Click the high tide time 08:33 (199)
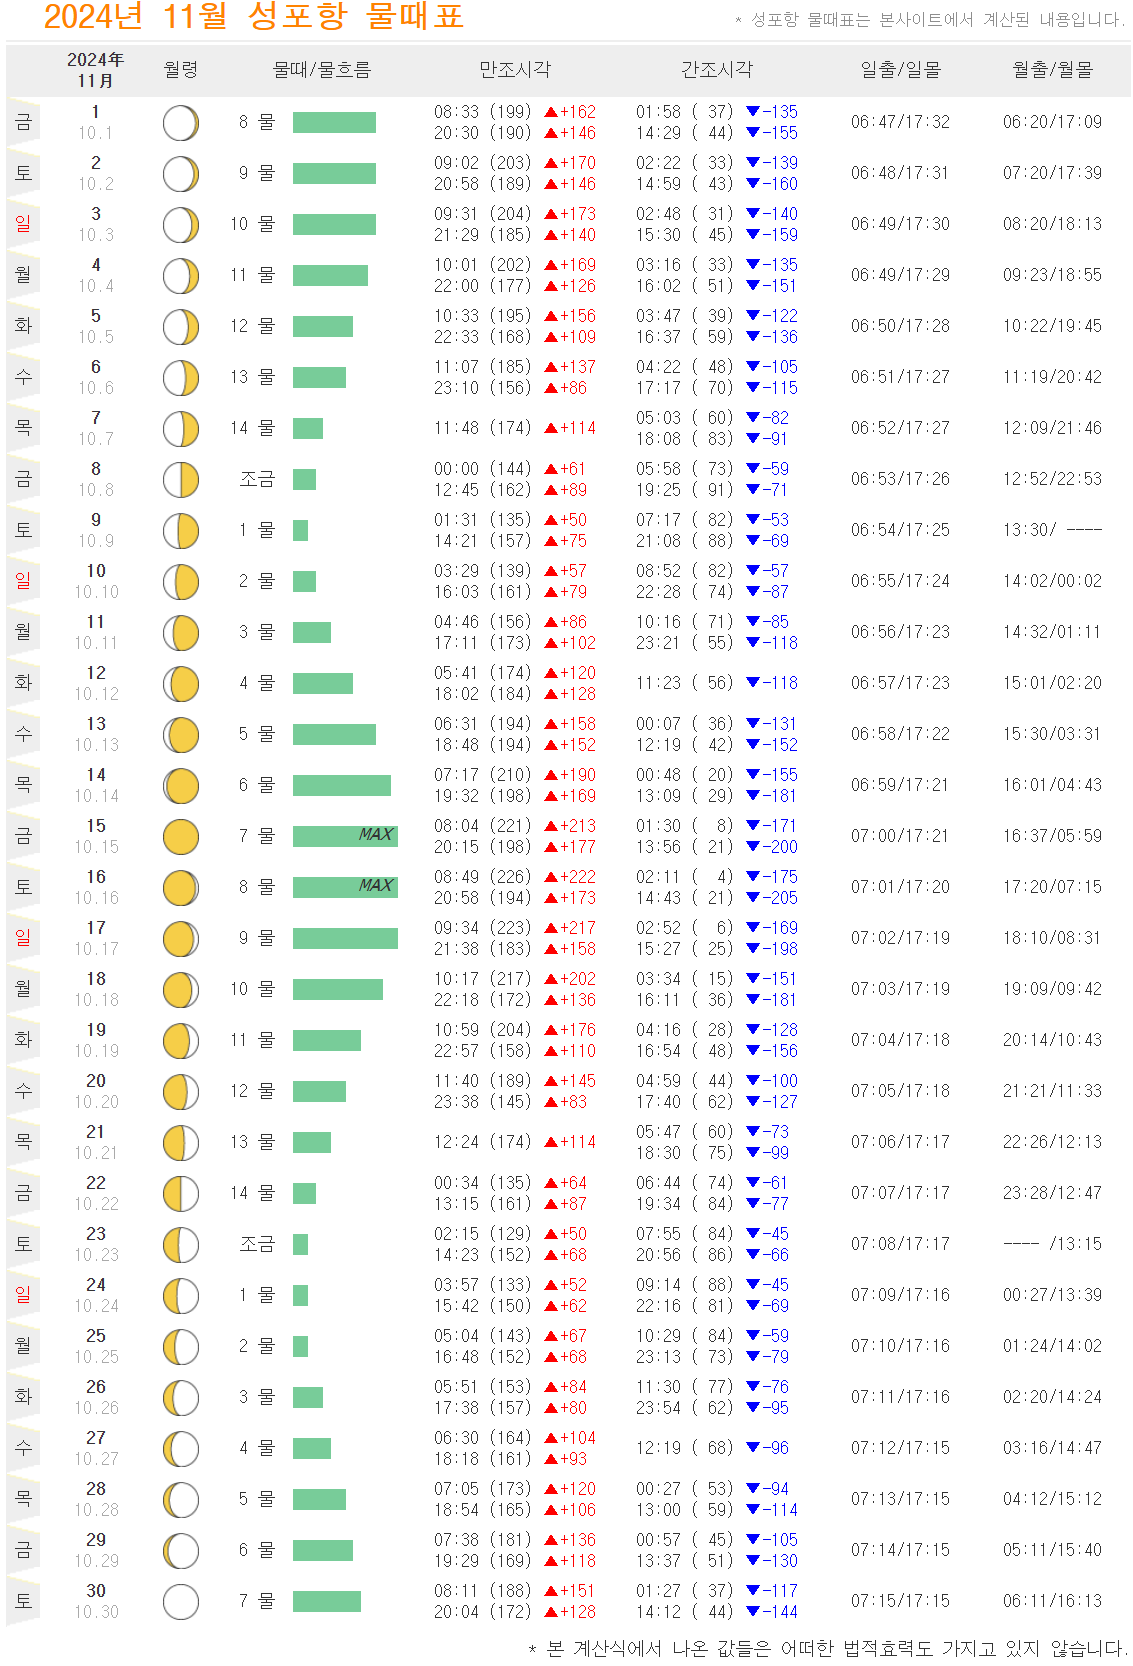Screen dimensions: 1133x1666 pos(483,112)
